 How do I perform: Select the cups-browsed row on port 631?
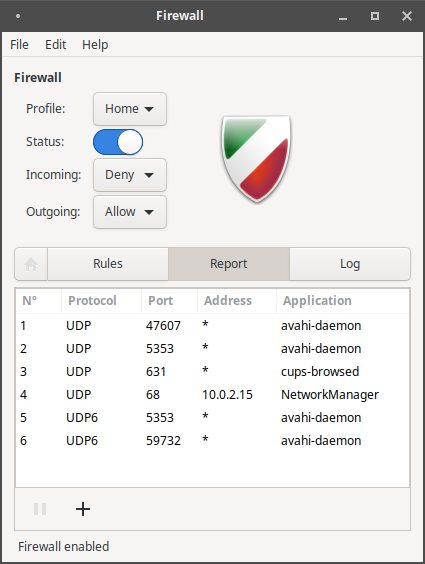[212, 372]
